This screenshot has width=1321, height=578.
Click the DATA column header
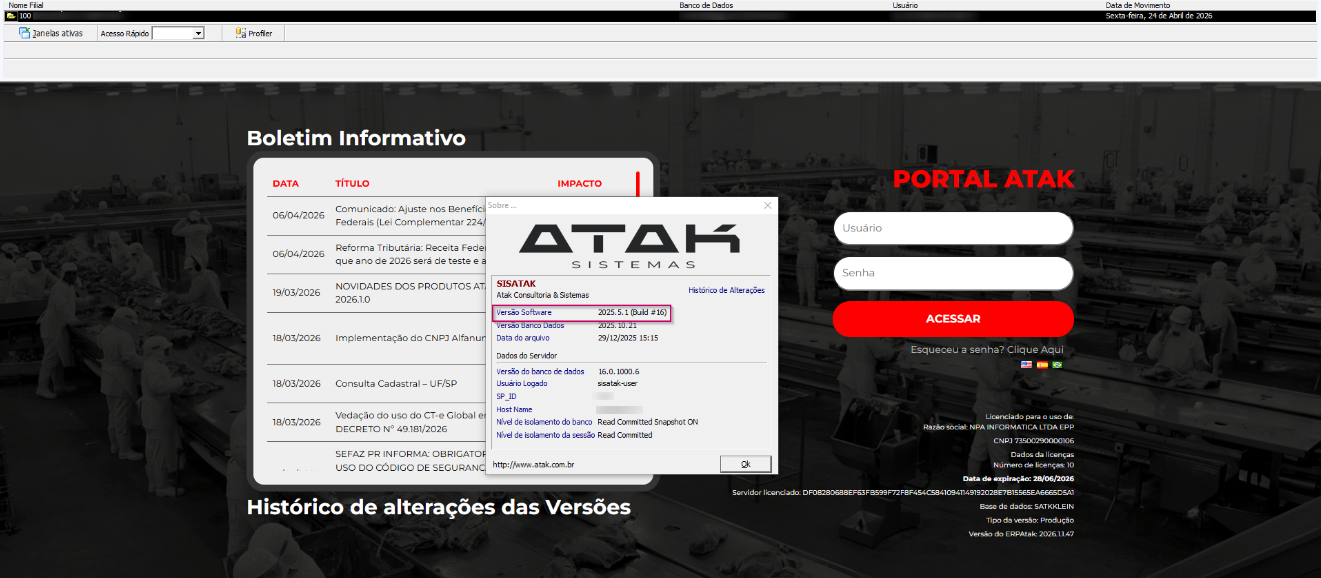point(285,184)
